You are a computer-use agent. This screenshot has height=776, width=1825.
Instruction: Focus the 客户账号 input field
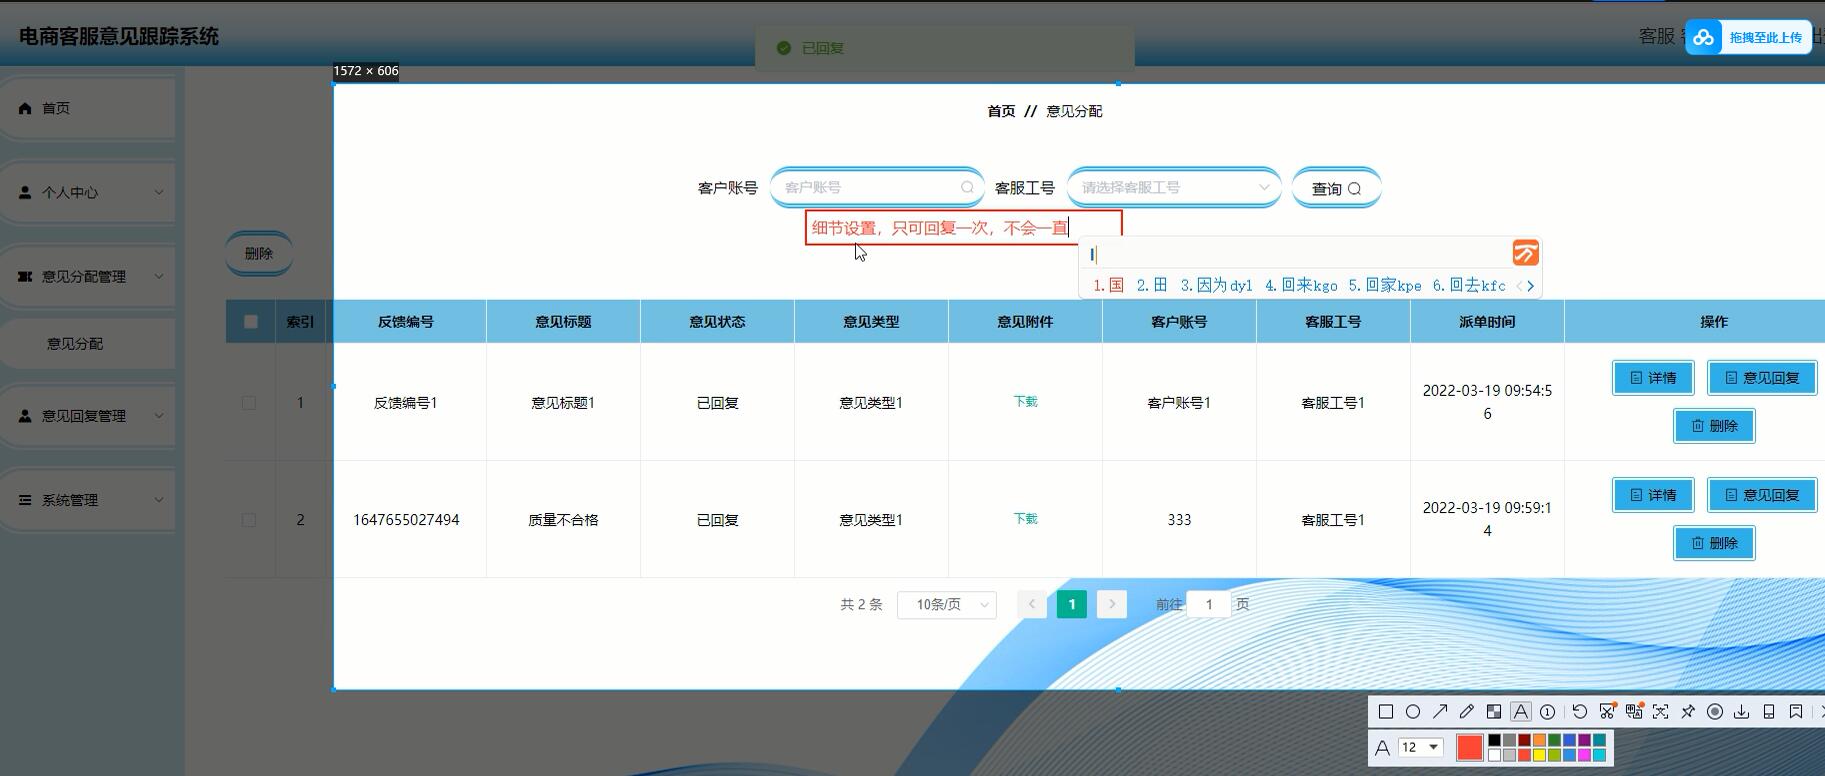click(877, 187)
